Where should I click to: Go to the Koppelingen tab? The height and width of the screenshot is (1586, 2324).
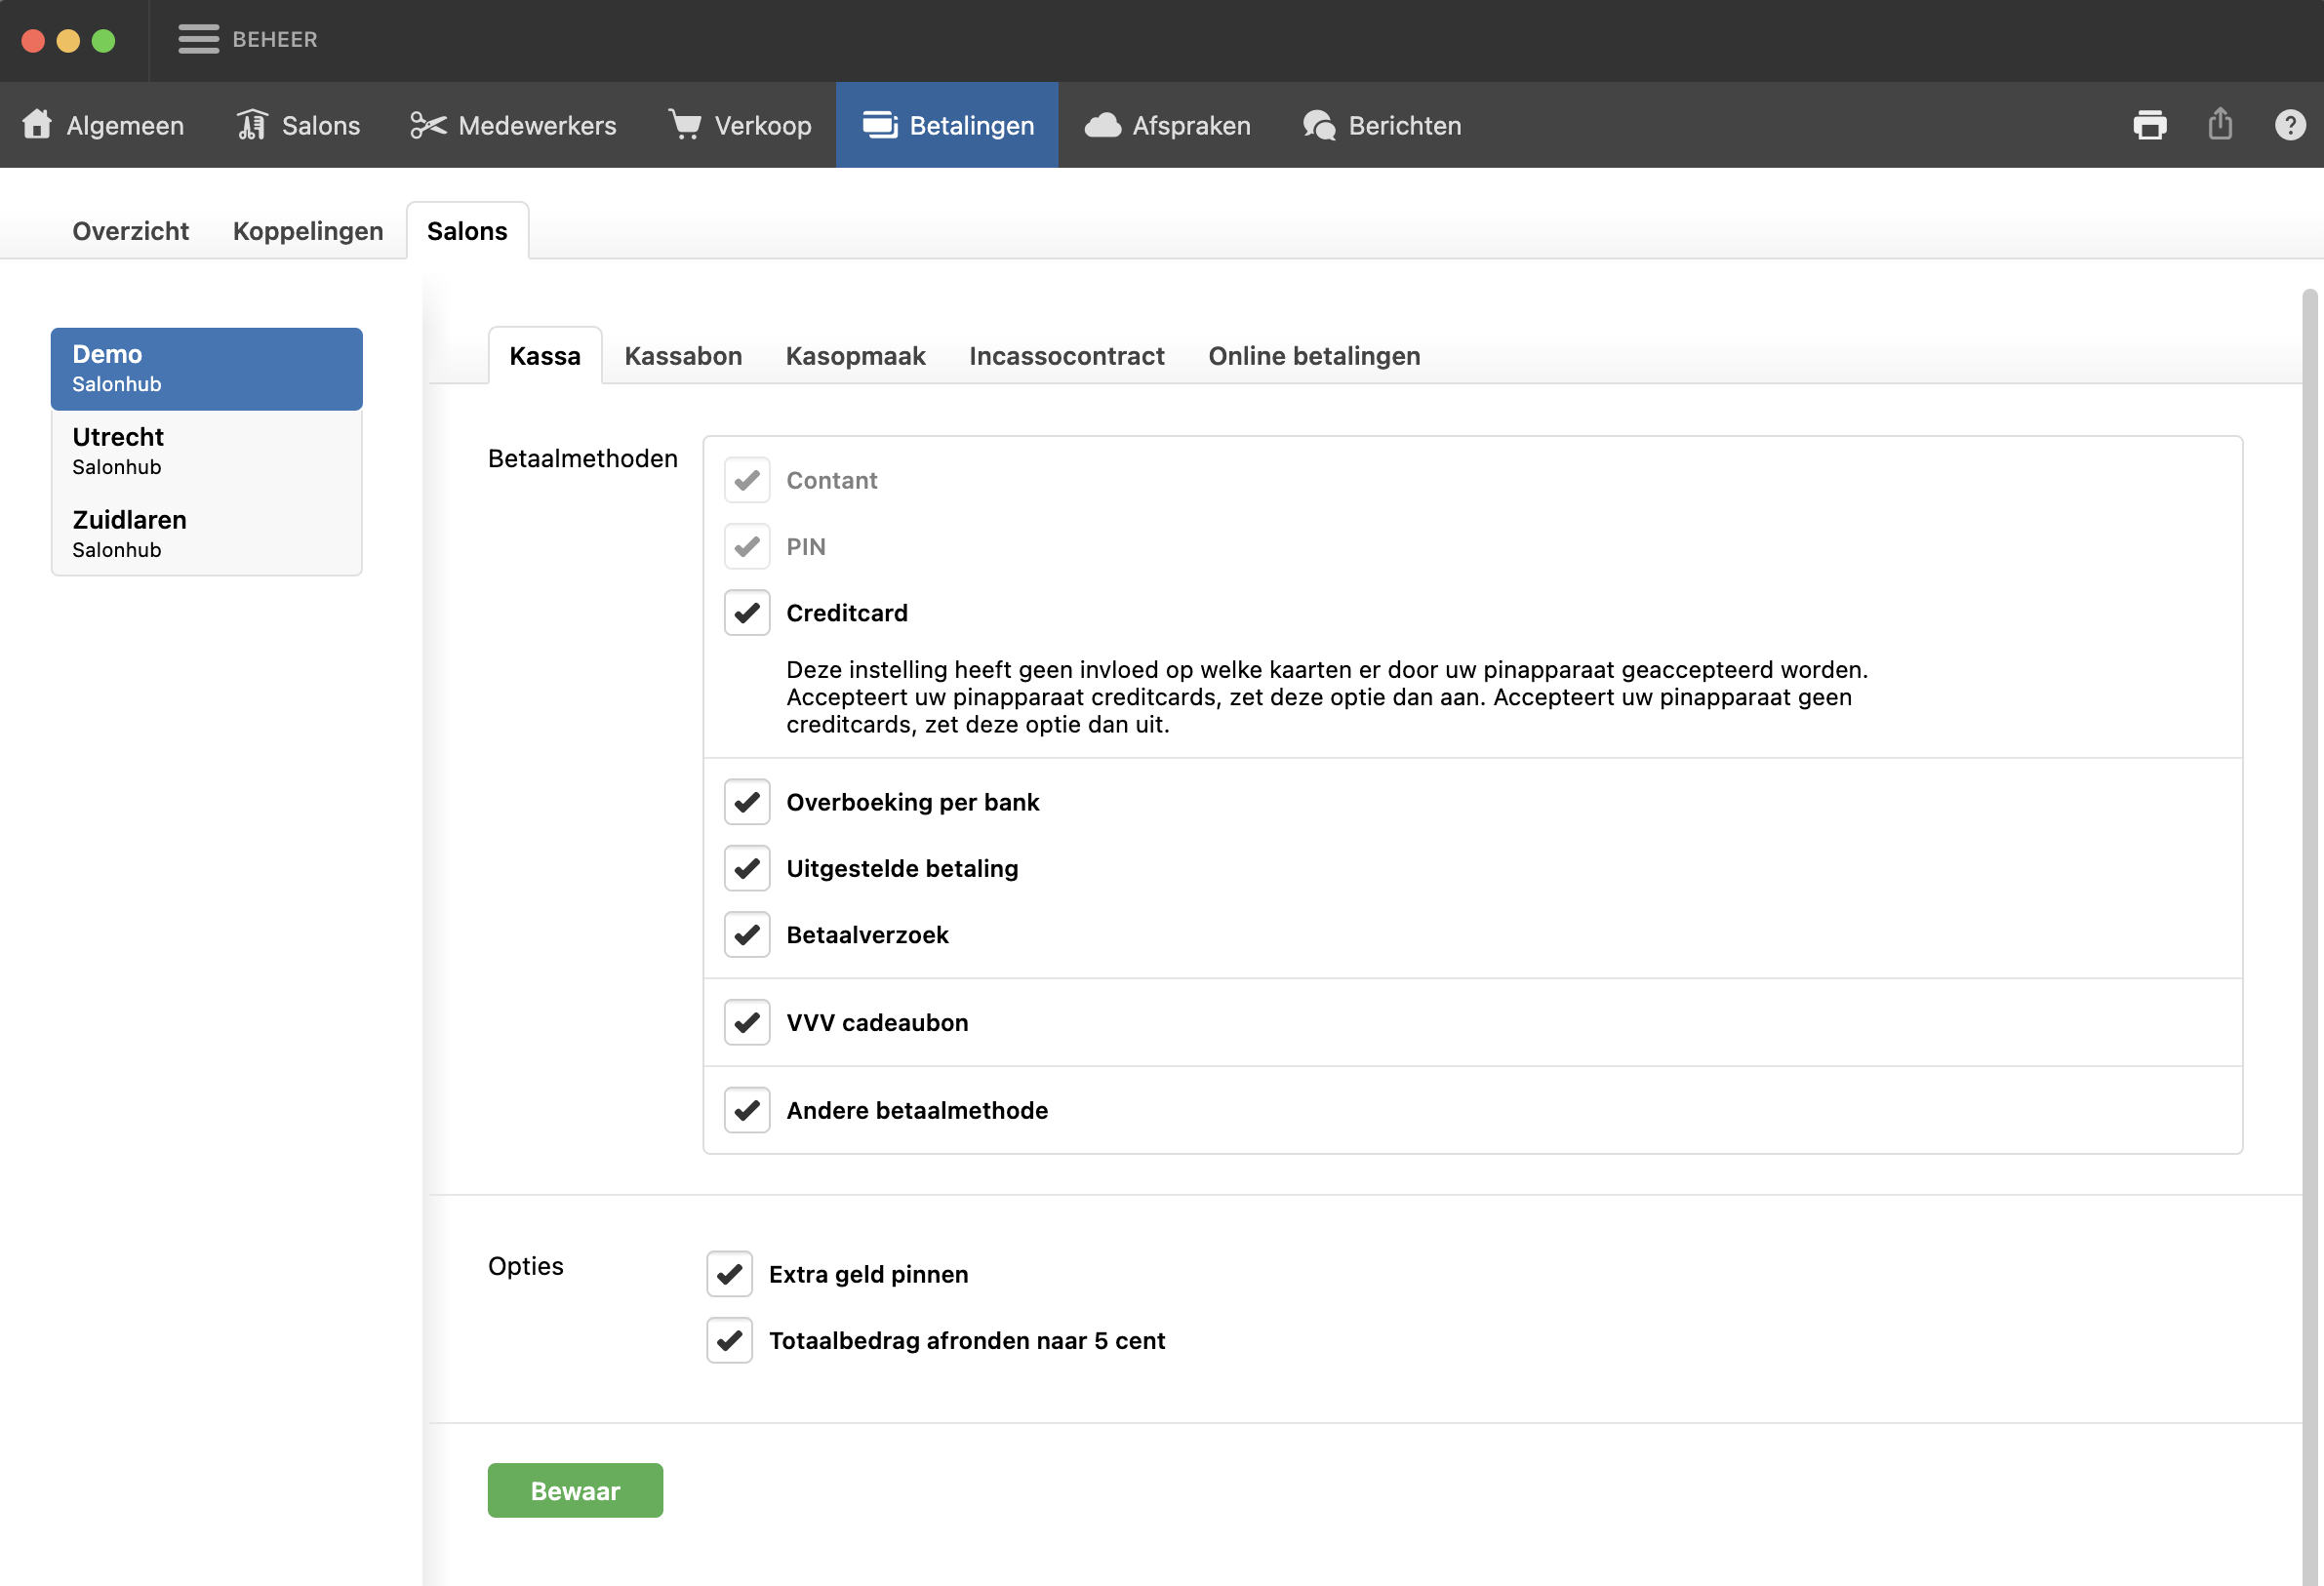click(x=308, y=231)
